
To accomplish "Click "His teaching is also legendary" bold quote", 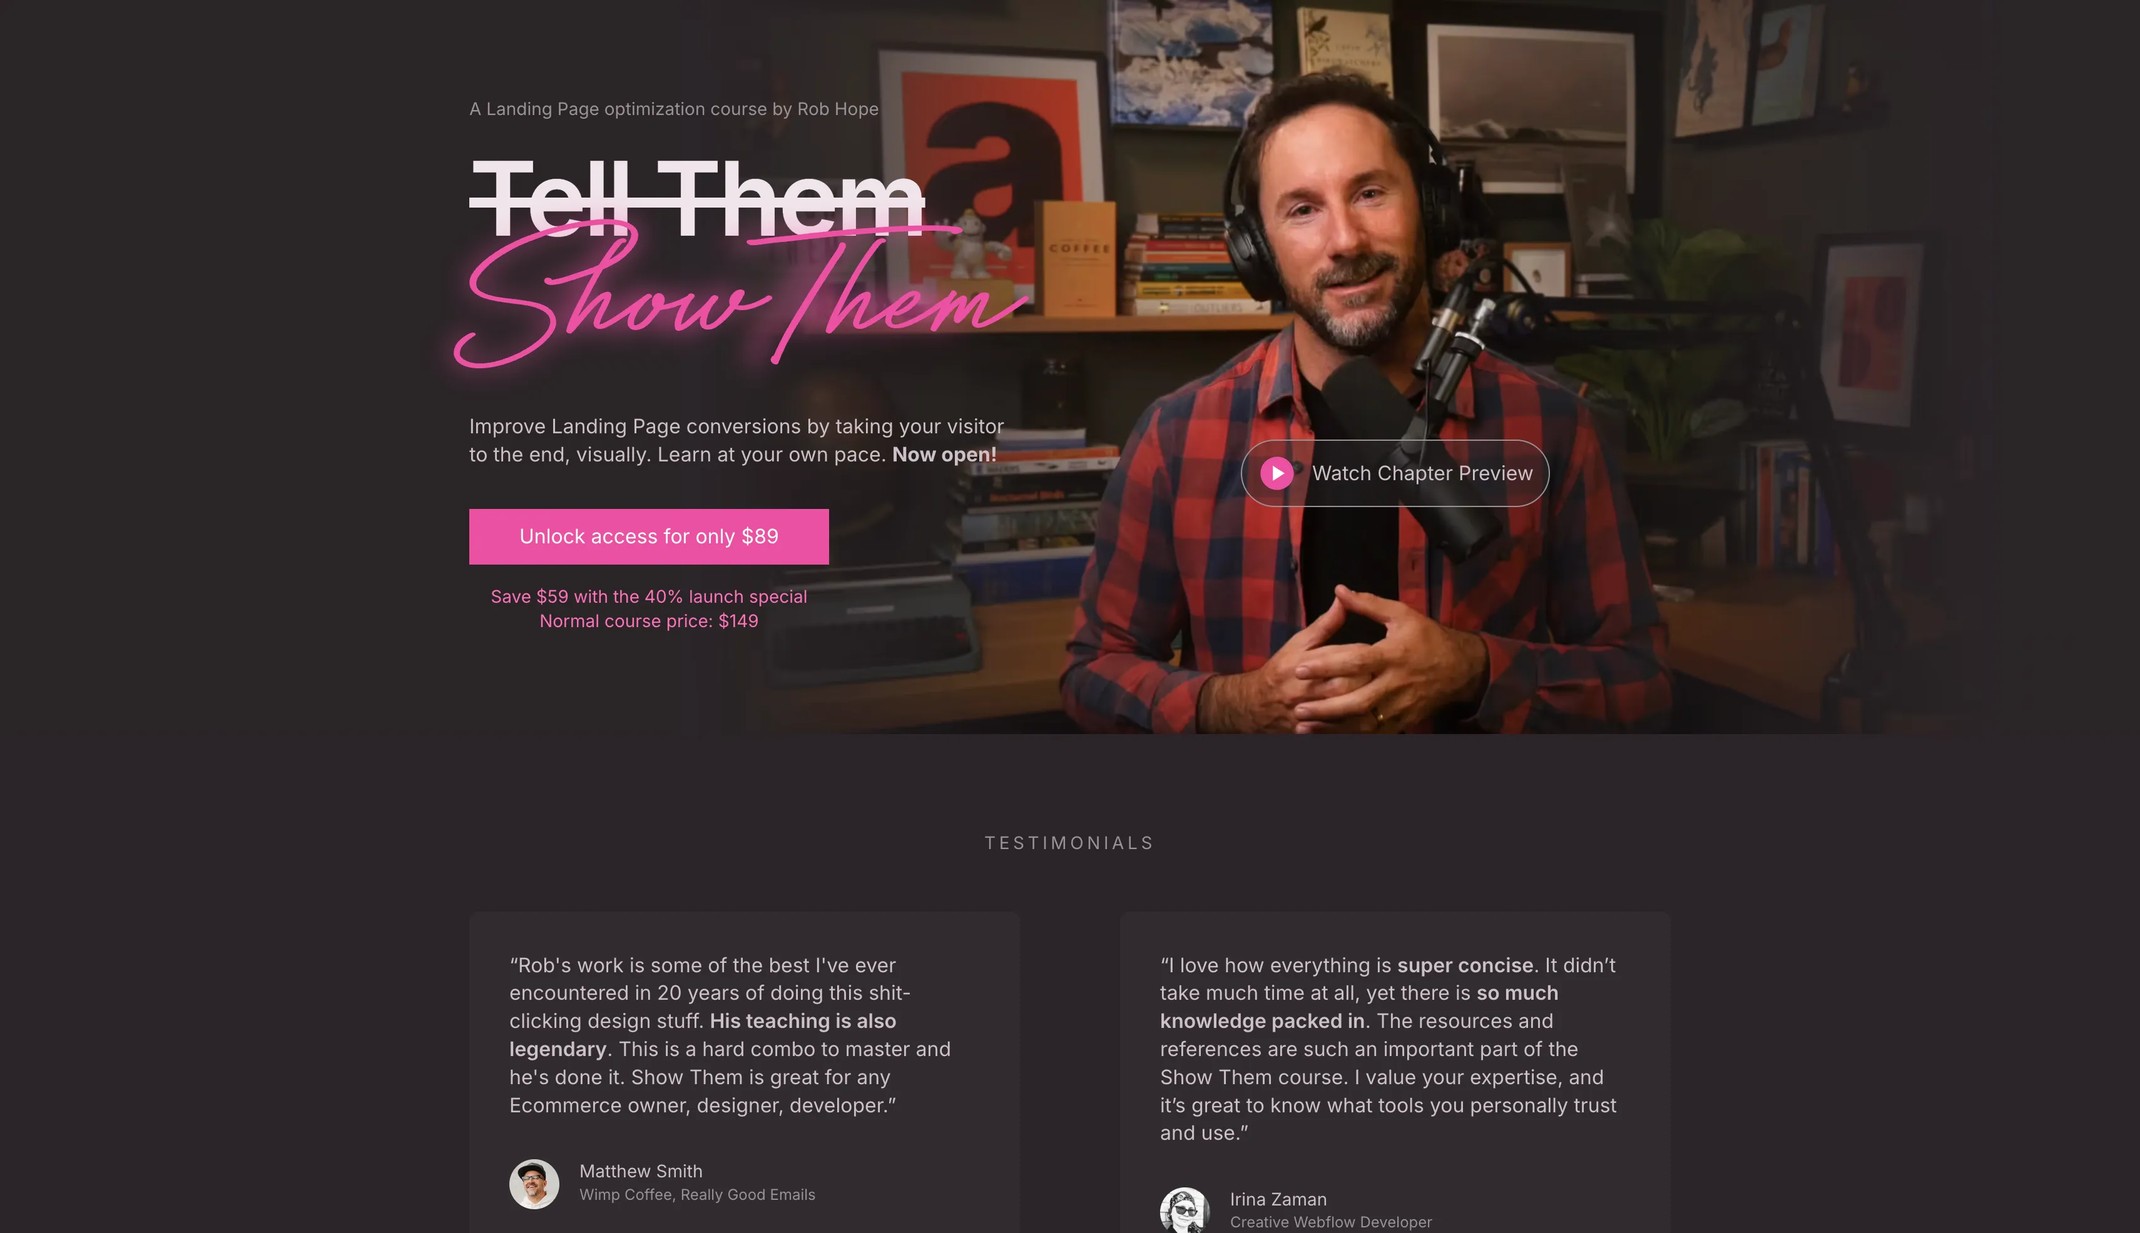I will 703,1035.
